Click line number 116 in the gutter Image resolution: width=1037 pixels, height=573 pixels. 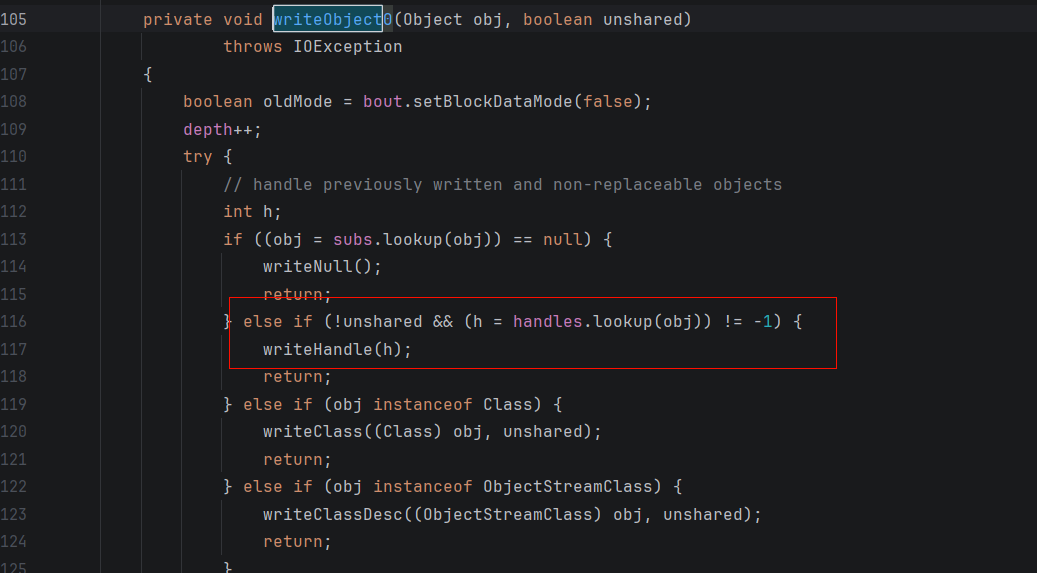[x=14, y=322]
